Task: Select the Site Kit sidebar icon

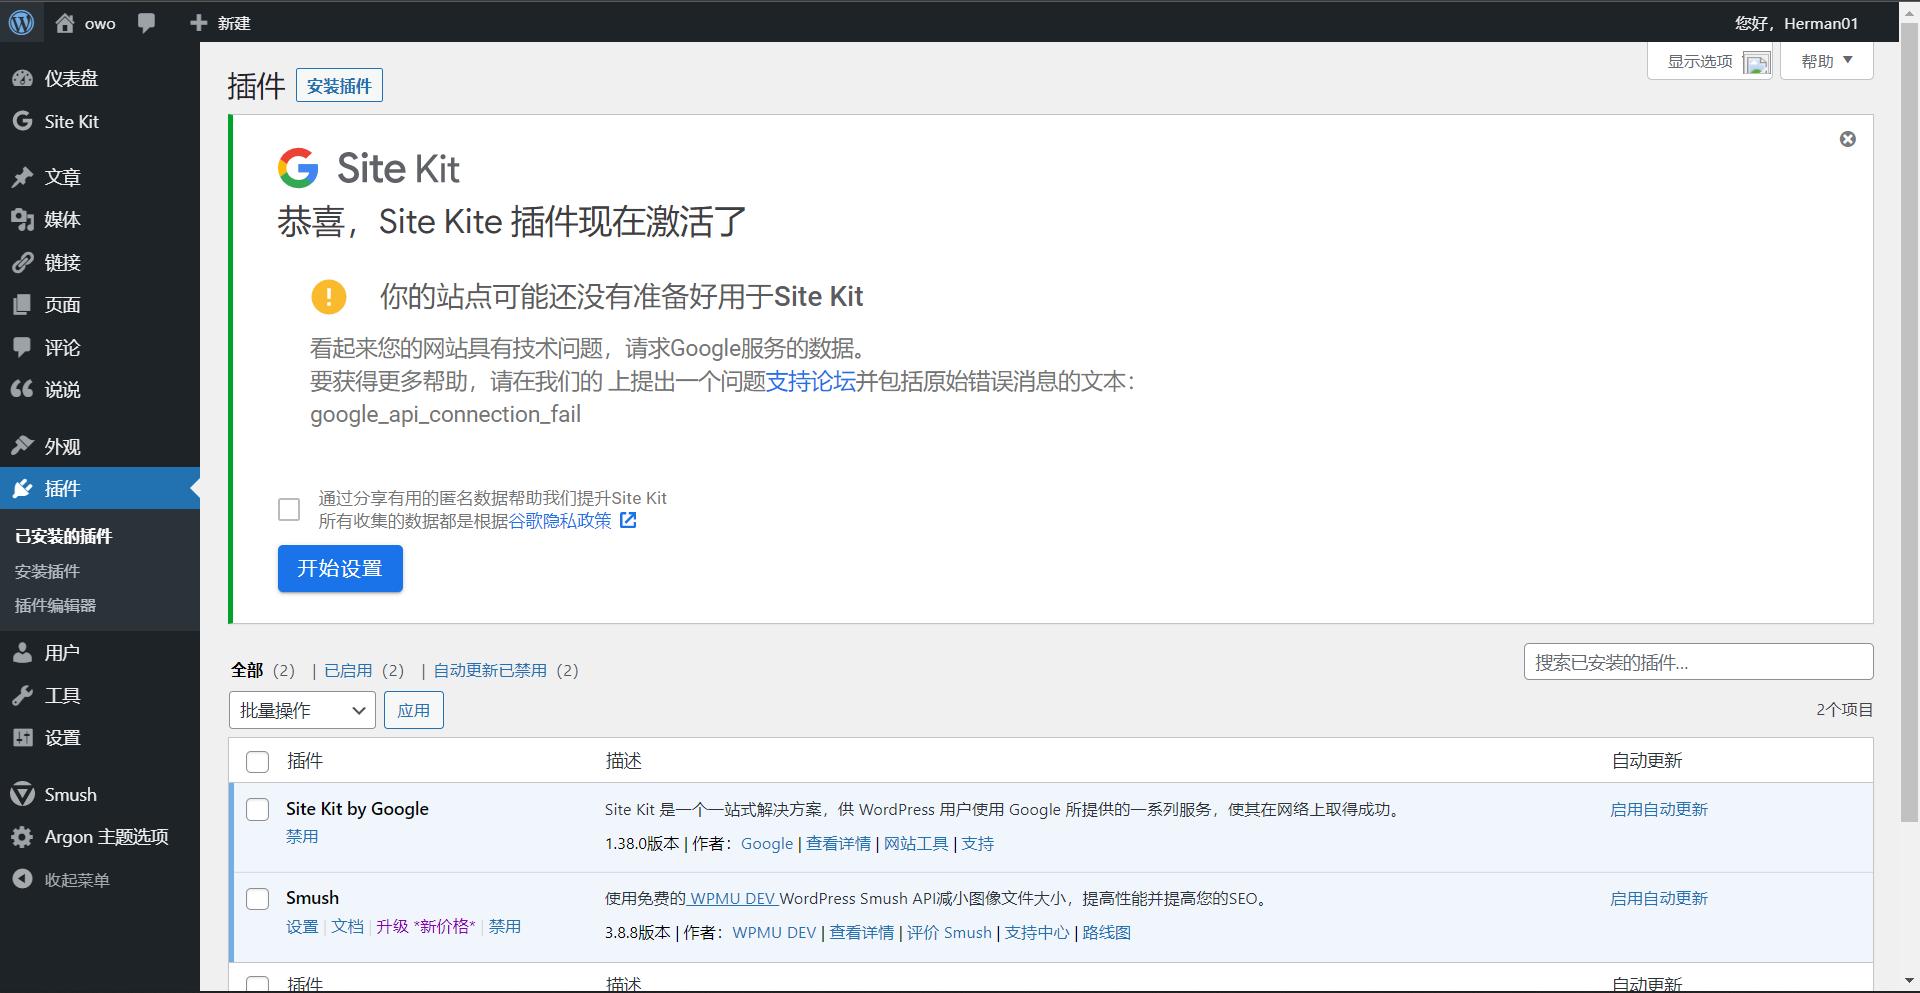Action: click(23, 121)
